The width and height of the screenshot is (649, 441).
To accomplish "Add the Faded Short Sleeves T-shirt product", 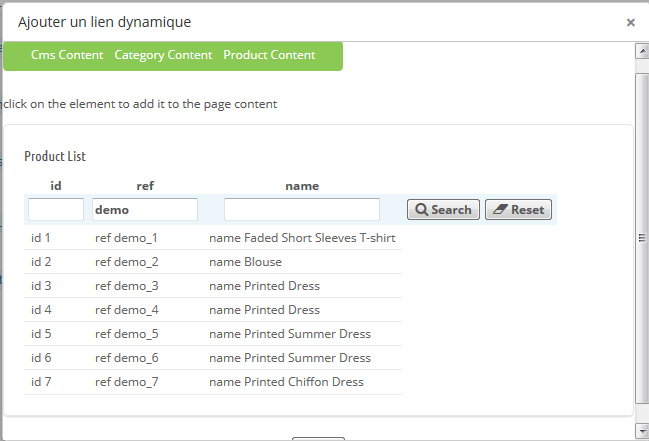I will 213,238.
